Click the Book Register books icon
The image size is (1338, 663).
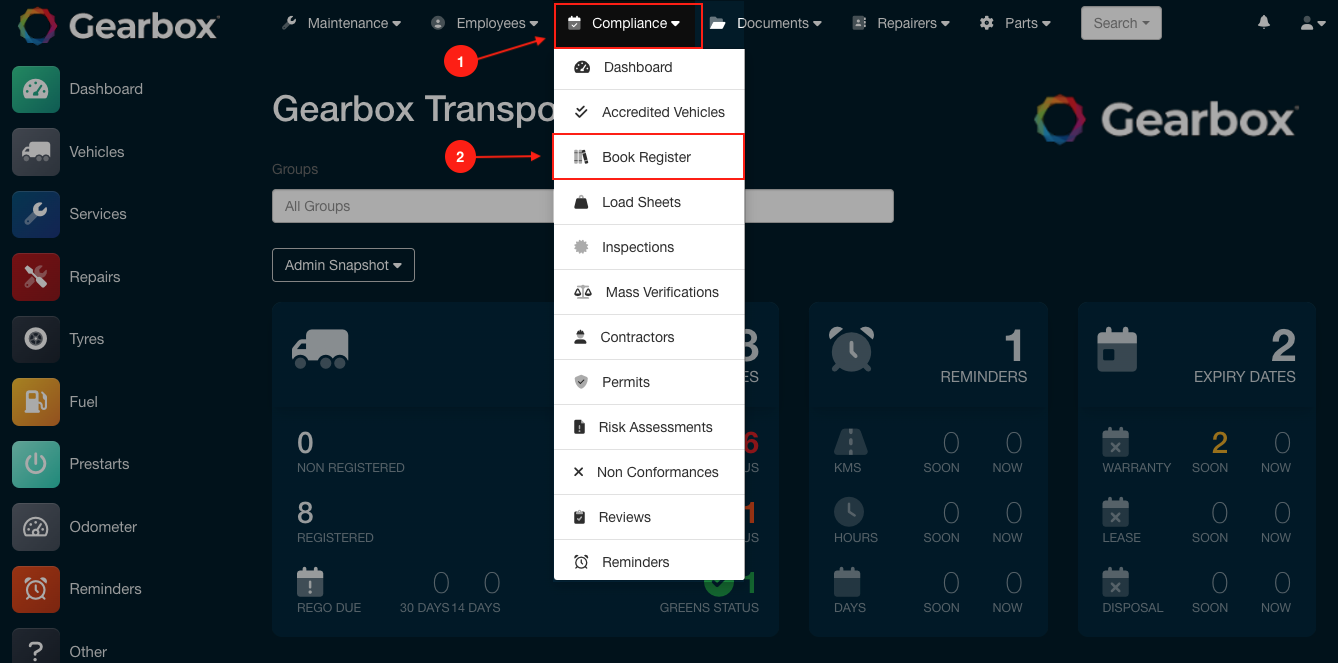coord(581,157)
